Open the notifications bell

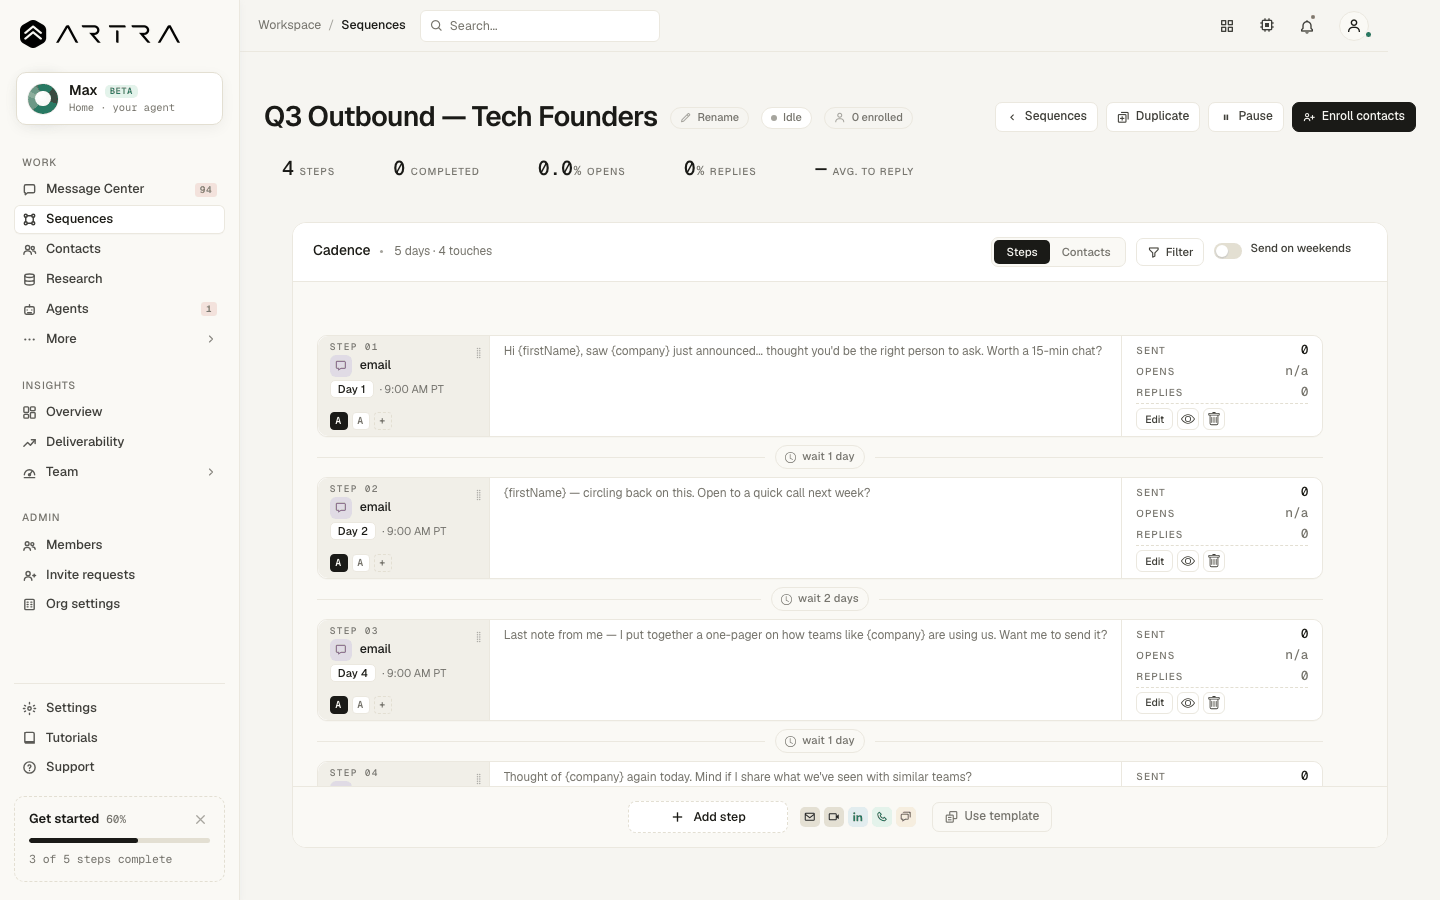pos(1307,26)
